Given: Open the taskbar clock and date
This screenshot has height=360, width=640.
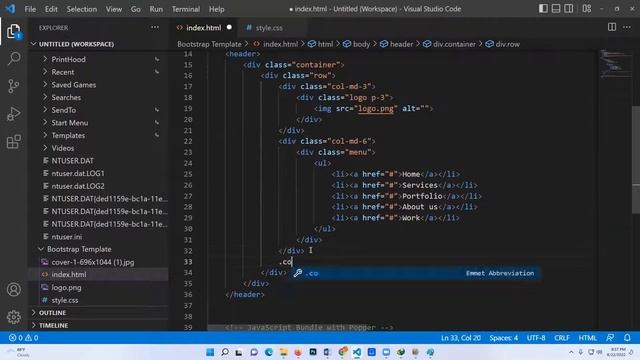Looking at the screenshot, I should click(616, 352).
